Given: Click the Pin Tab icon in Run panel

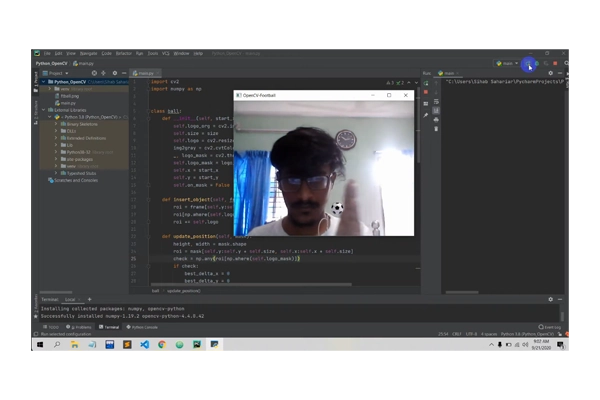Looking at the screenshot, I should pyautogui.click(x=425, y=116).
